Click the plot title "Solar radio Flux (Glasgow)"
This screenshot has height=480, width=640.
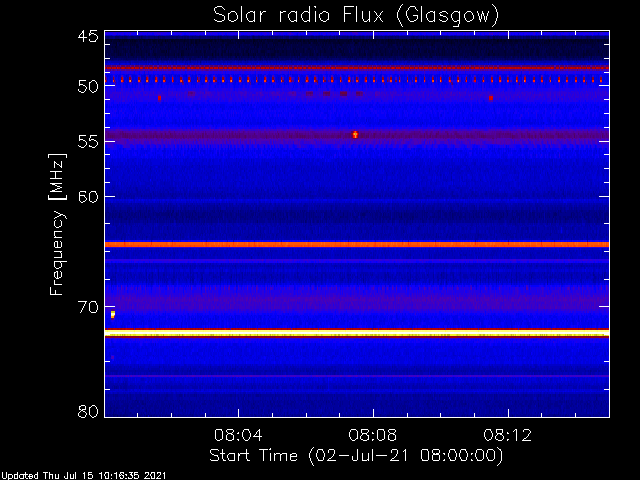356,16
